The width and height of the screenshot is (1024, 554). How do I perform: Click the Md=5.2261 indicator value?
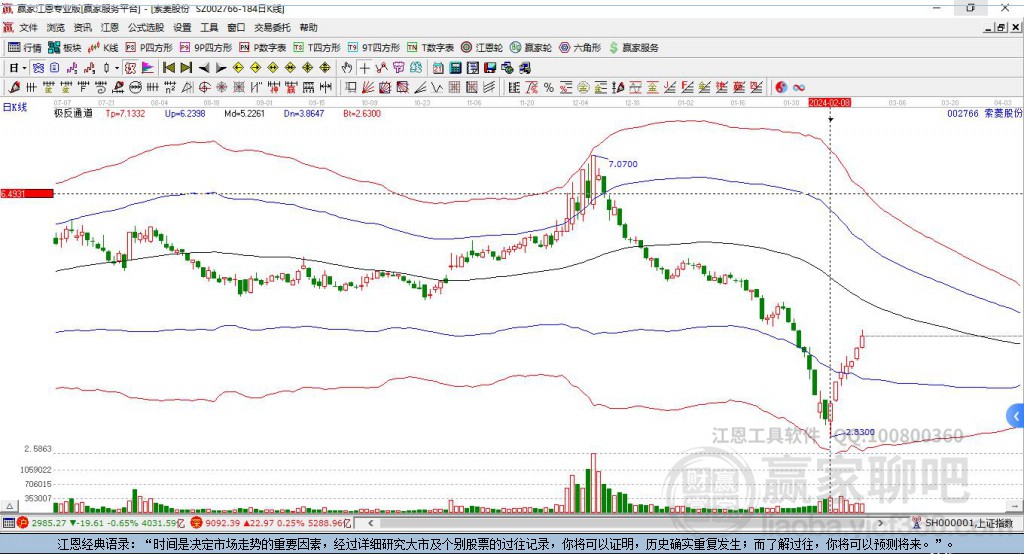pyautogui.click(x=244, y=113)
